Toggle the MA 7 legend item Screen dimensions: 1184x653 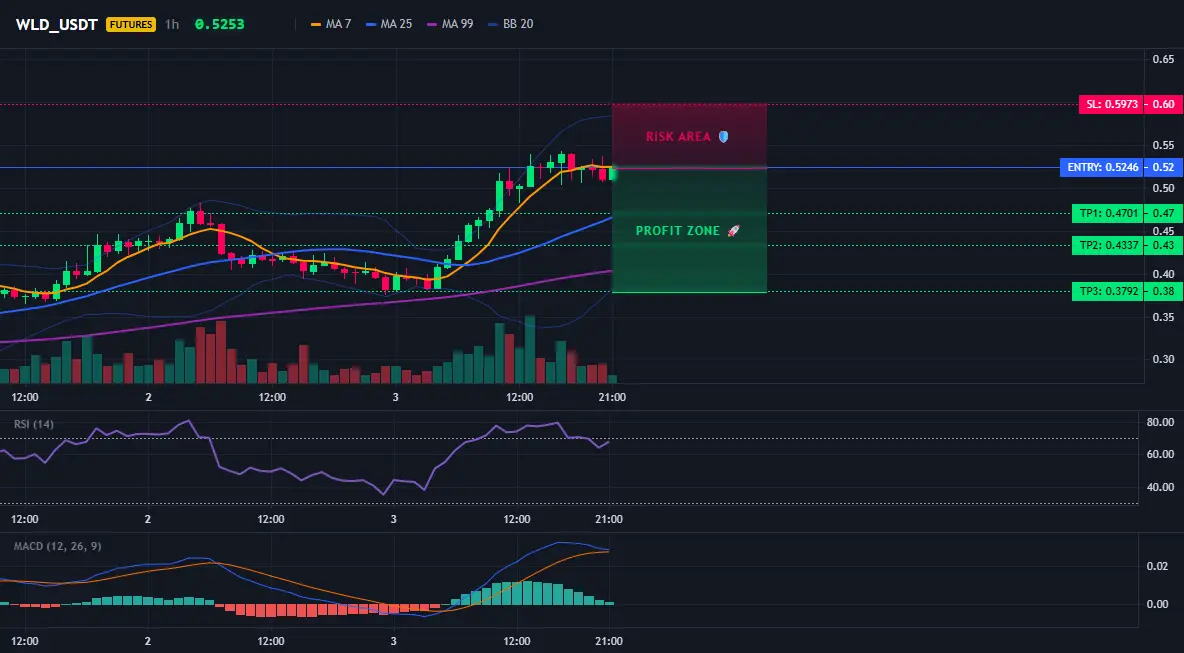coord(331,24)
